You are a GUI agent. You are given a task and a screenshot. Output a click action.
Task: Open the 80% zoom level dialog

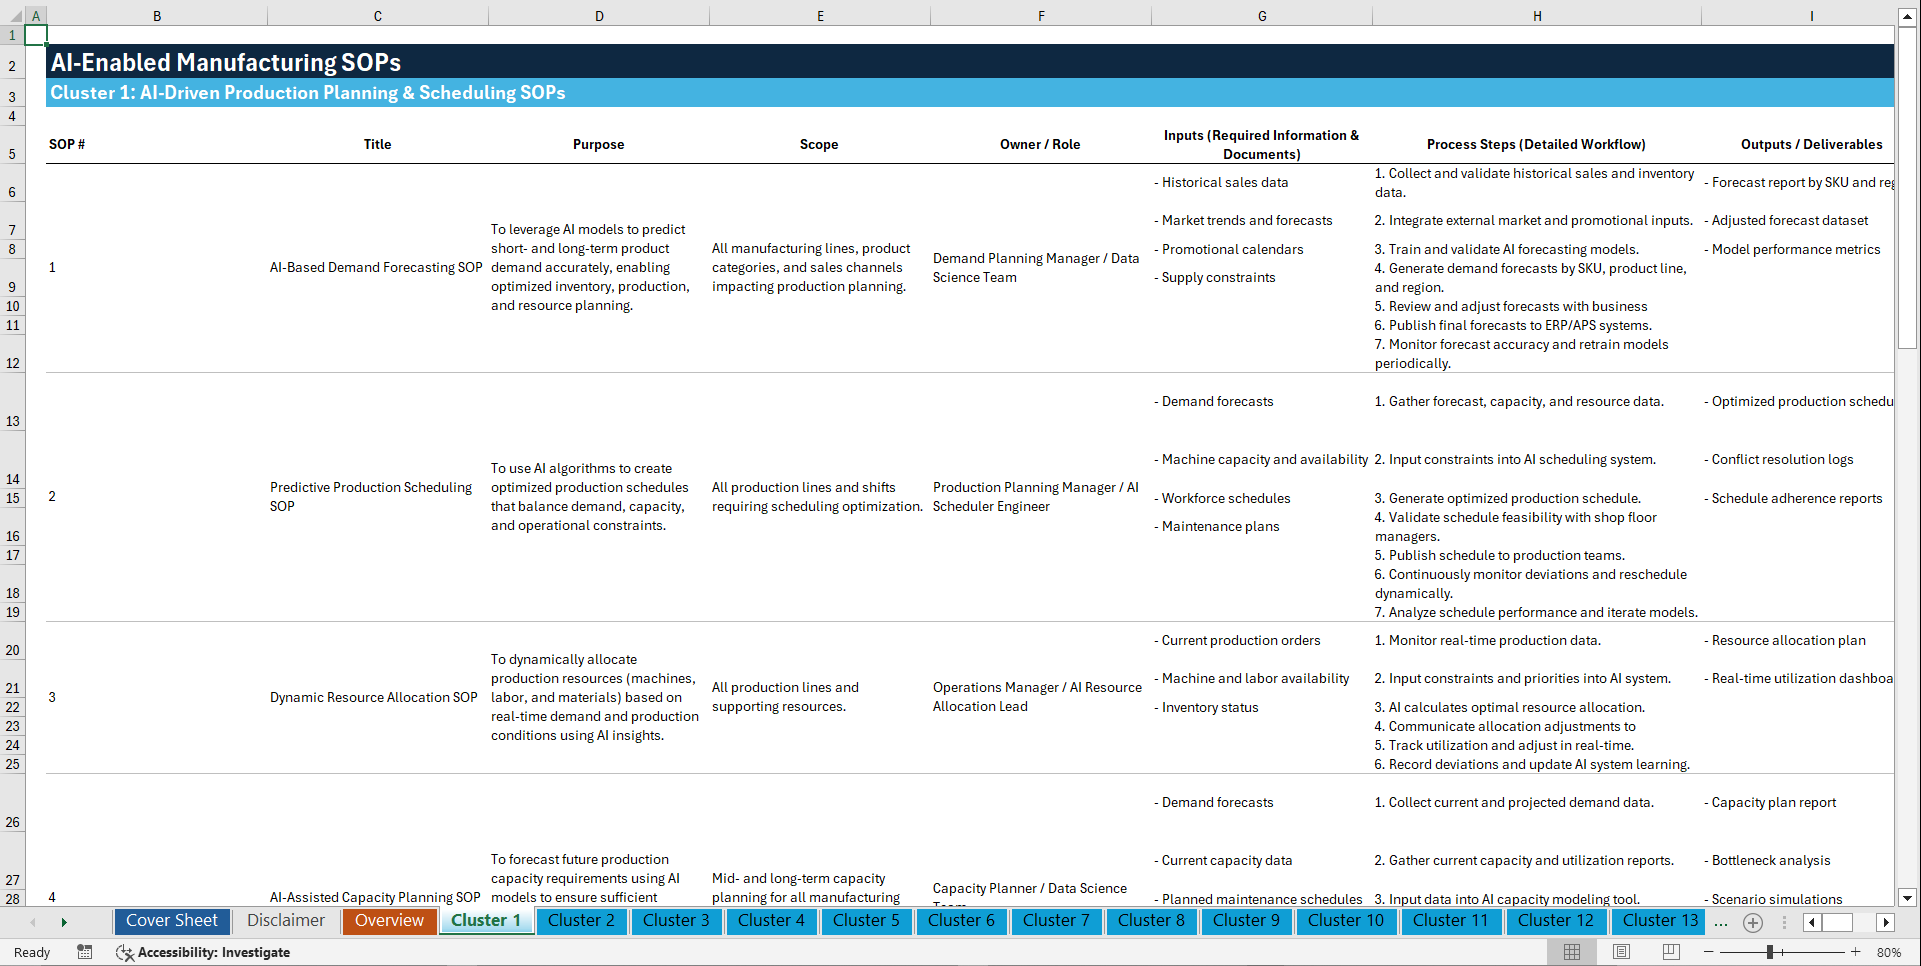(x=1889, y=952)
